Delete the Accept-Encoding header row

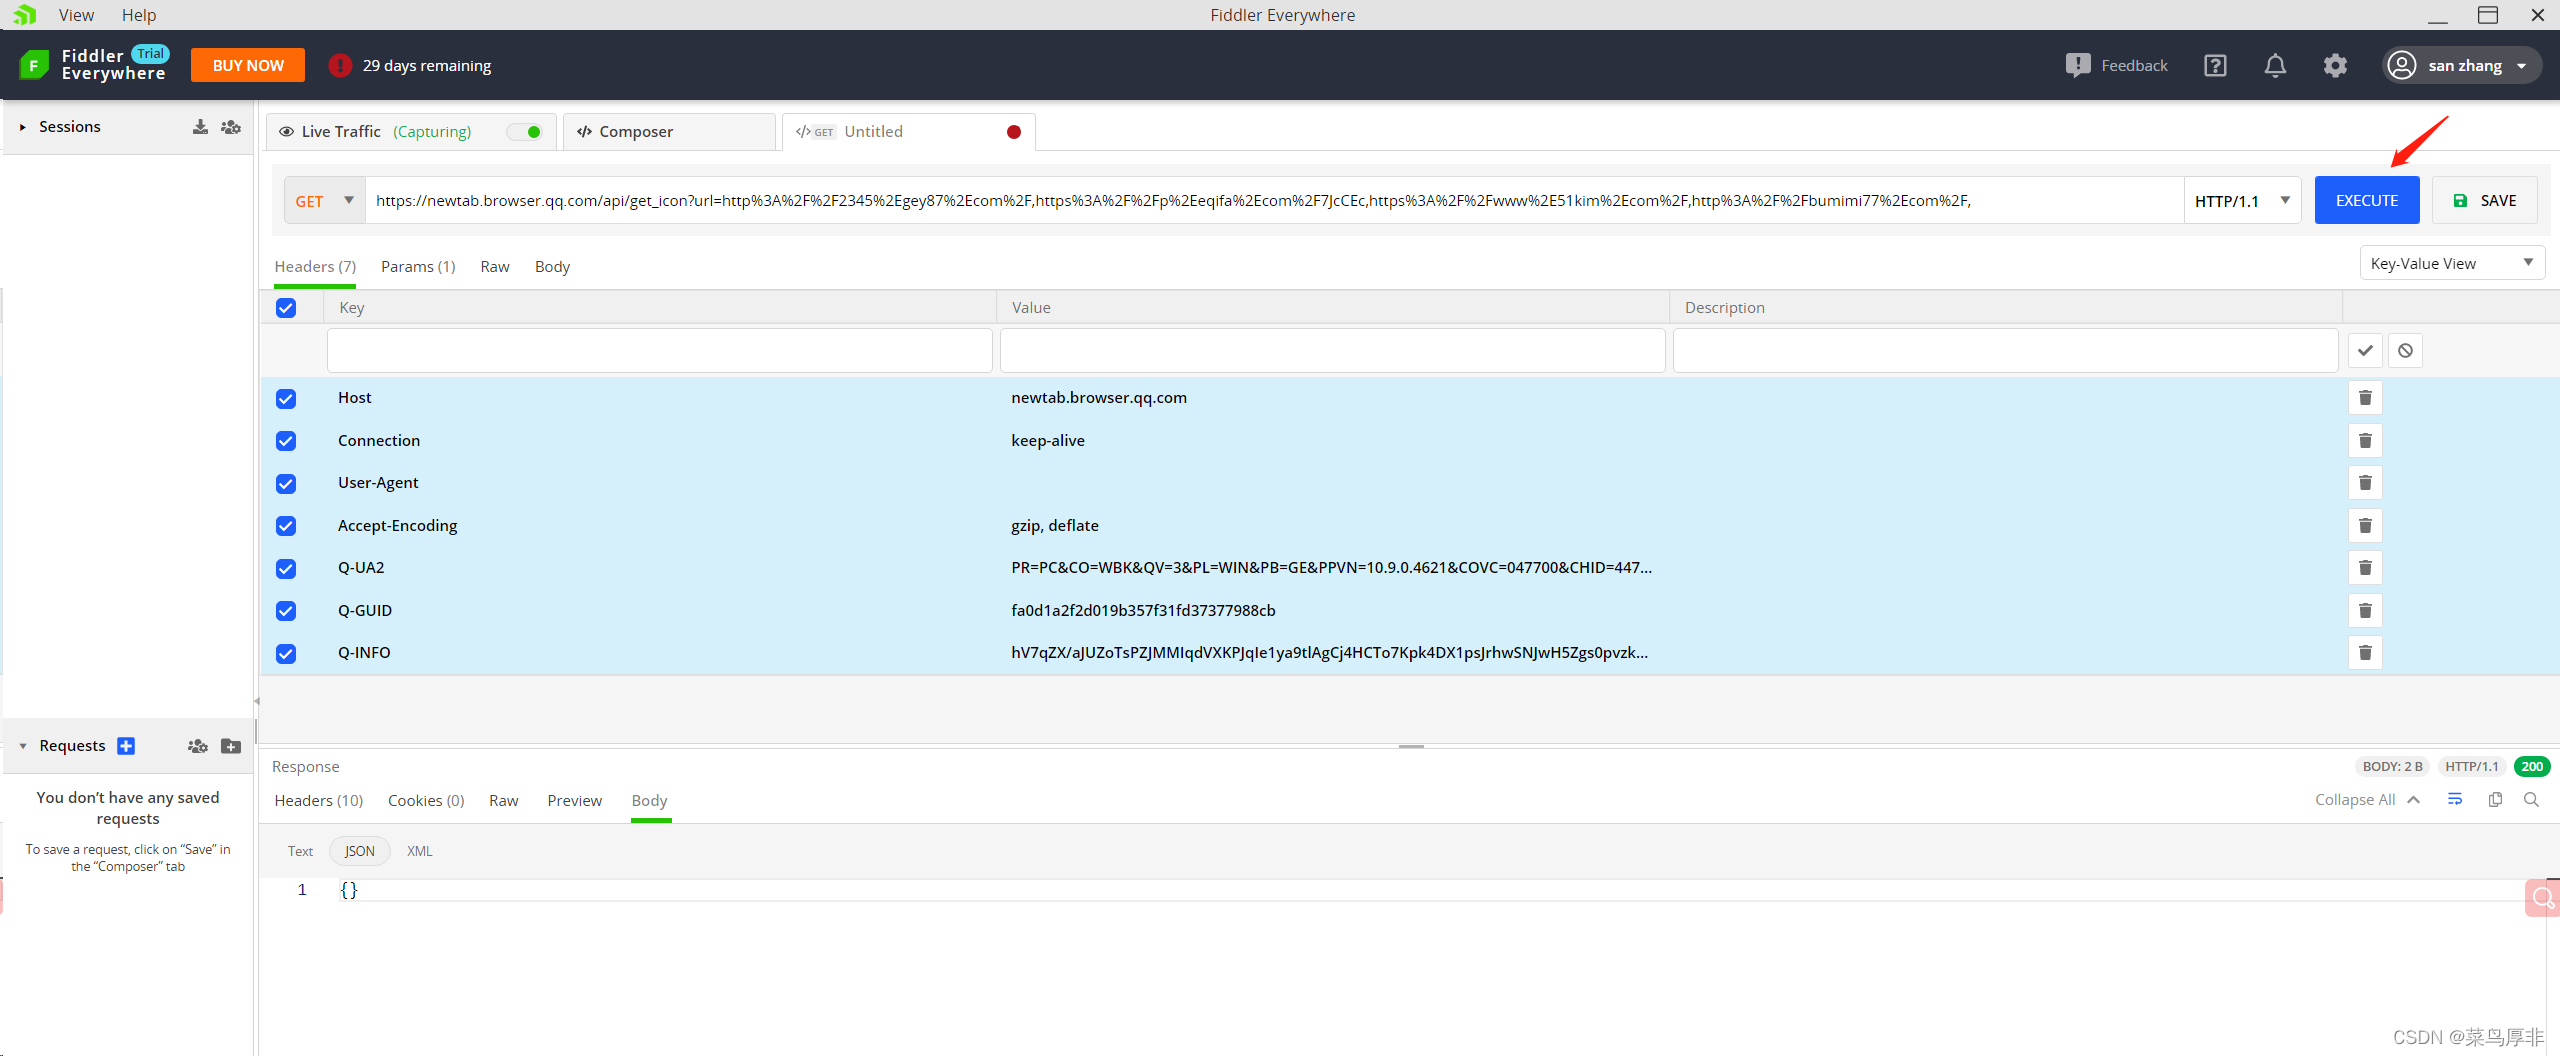tap(2365, 526)
